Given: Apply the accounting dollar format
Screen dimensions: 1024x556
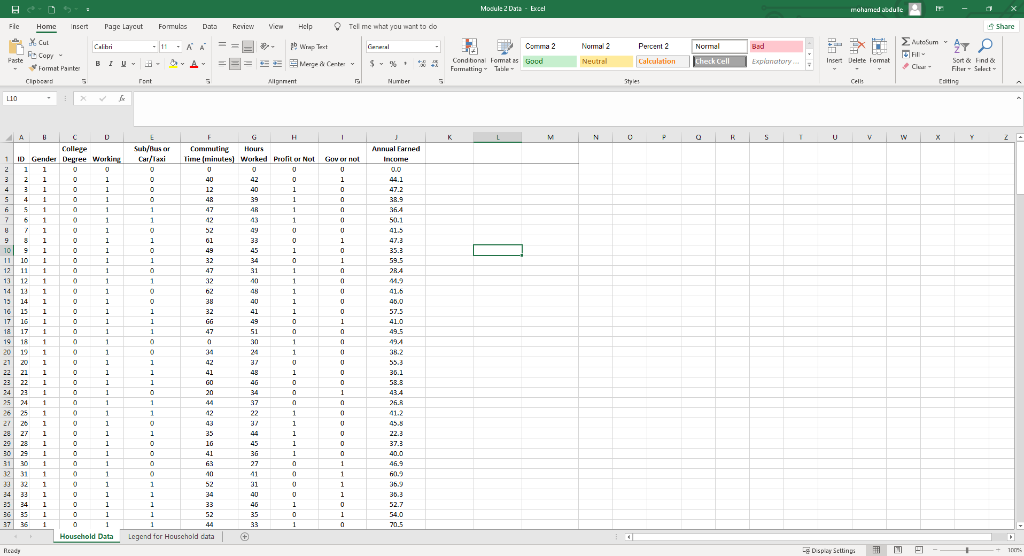Looking at the screenshot, I should click(372, 64).
